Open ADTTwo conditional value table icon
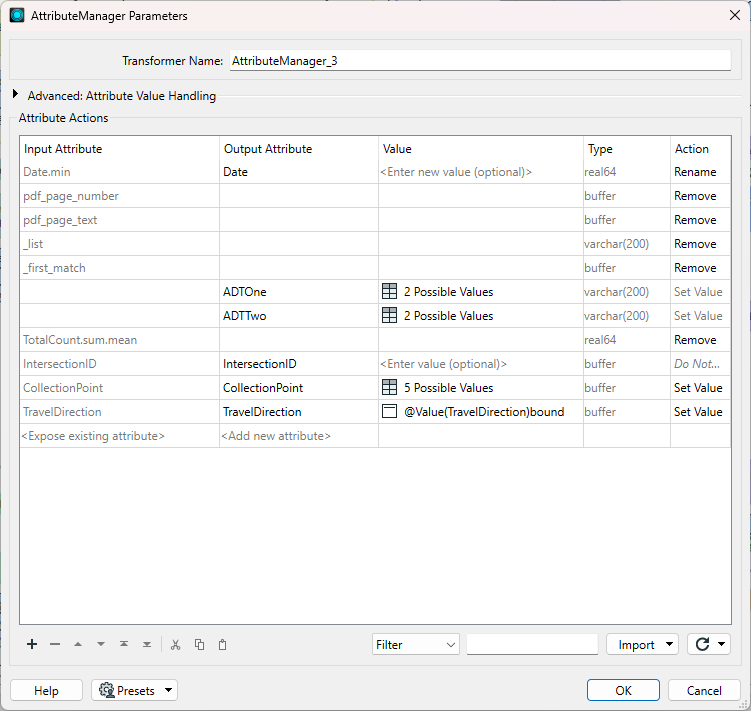The width and height of the screenshot is (751, 711). [389, 315]
